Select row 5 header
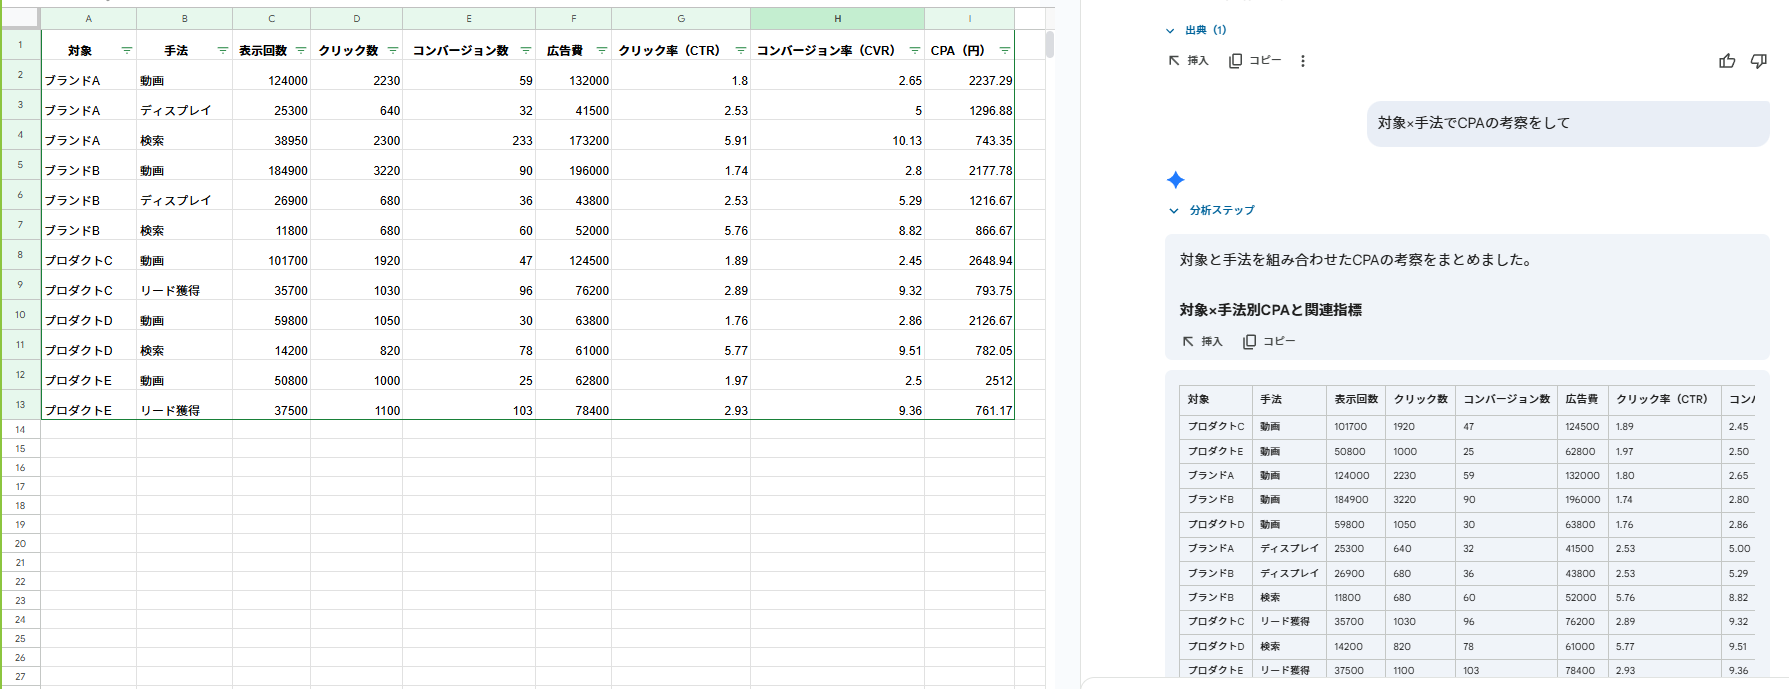The image size is (1789, 689). [20, 165]
